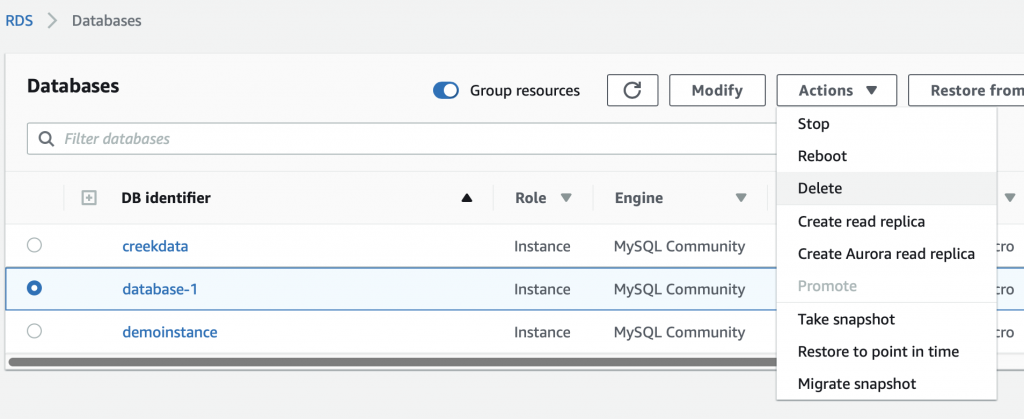Choose Take snapshot from Actions menu
The width and height of the screenshot is (1024, 419).
tap(886, 319)
